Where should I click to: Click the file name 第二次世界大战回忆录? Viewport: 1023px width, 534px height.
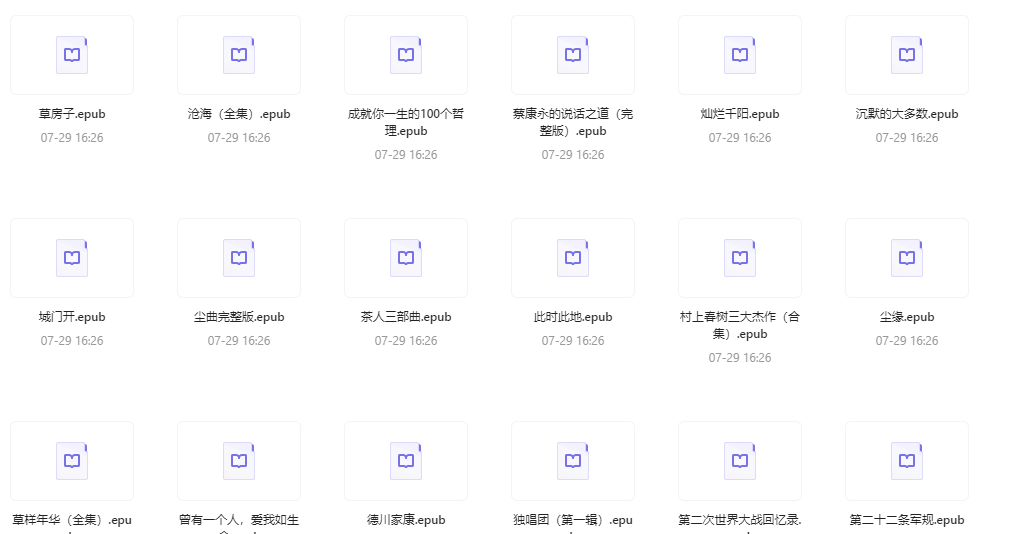(740, 520)
